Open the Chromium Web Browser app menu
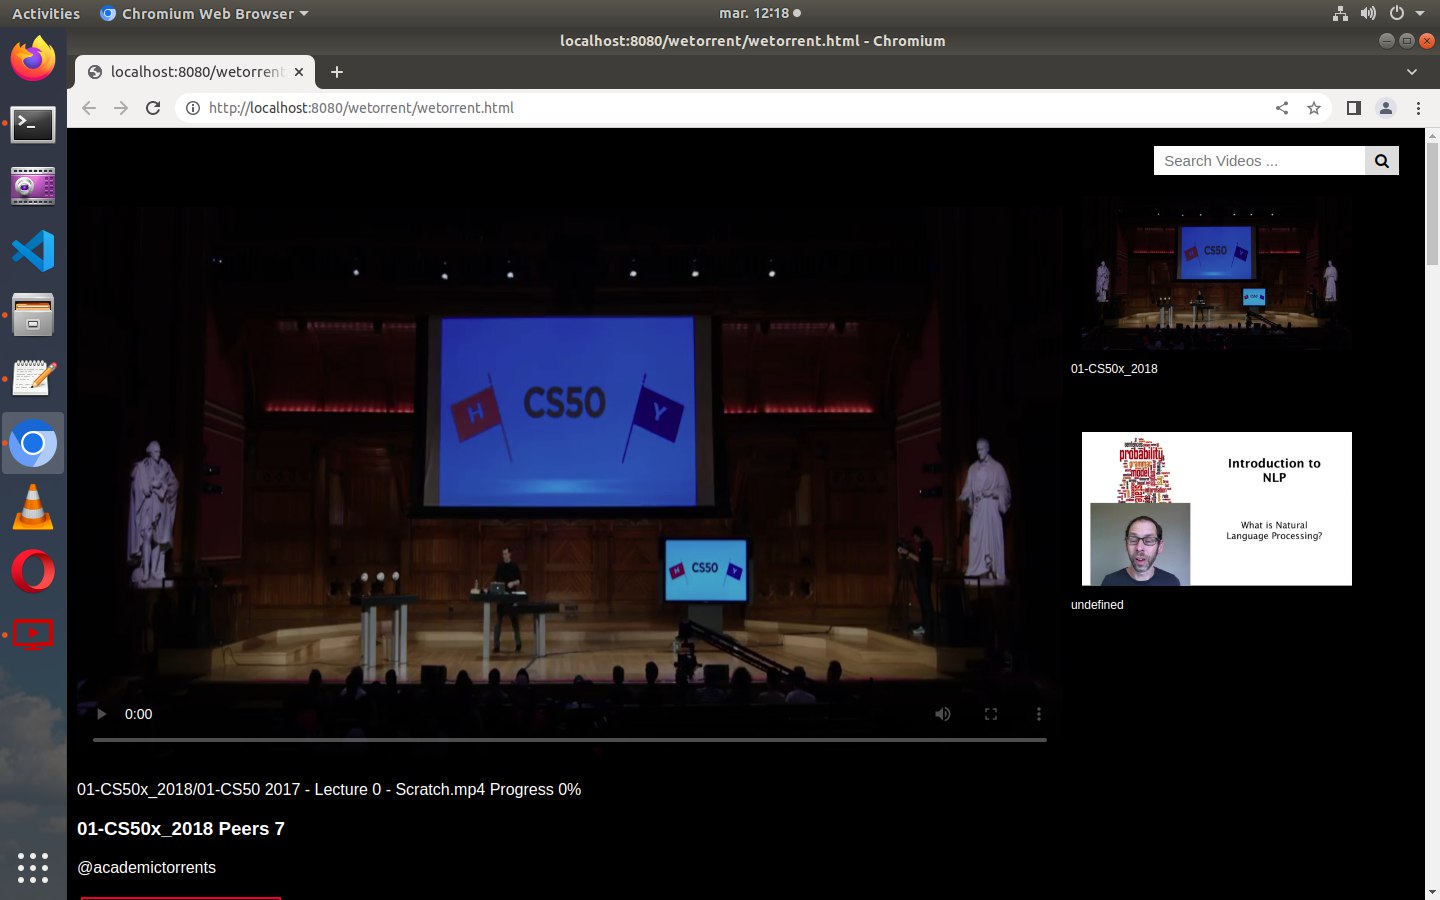 [205, 14]
